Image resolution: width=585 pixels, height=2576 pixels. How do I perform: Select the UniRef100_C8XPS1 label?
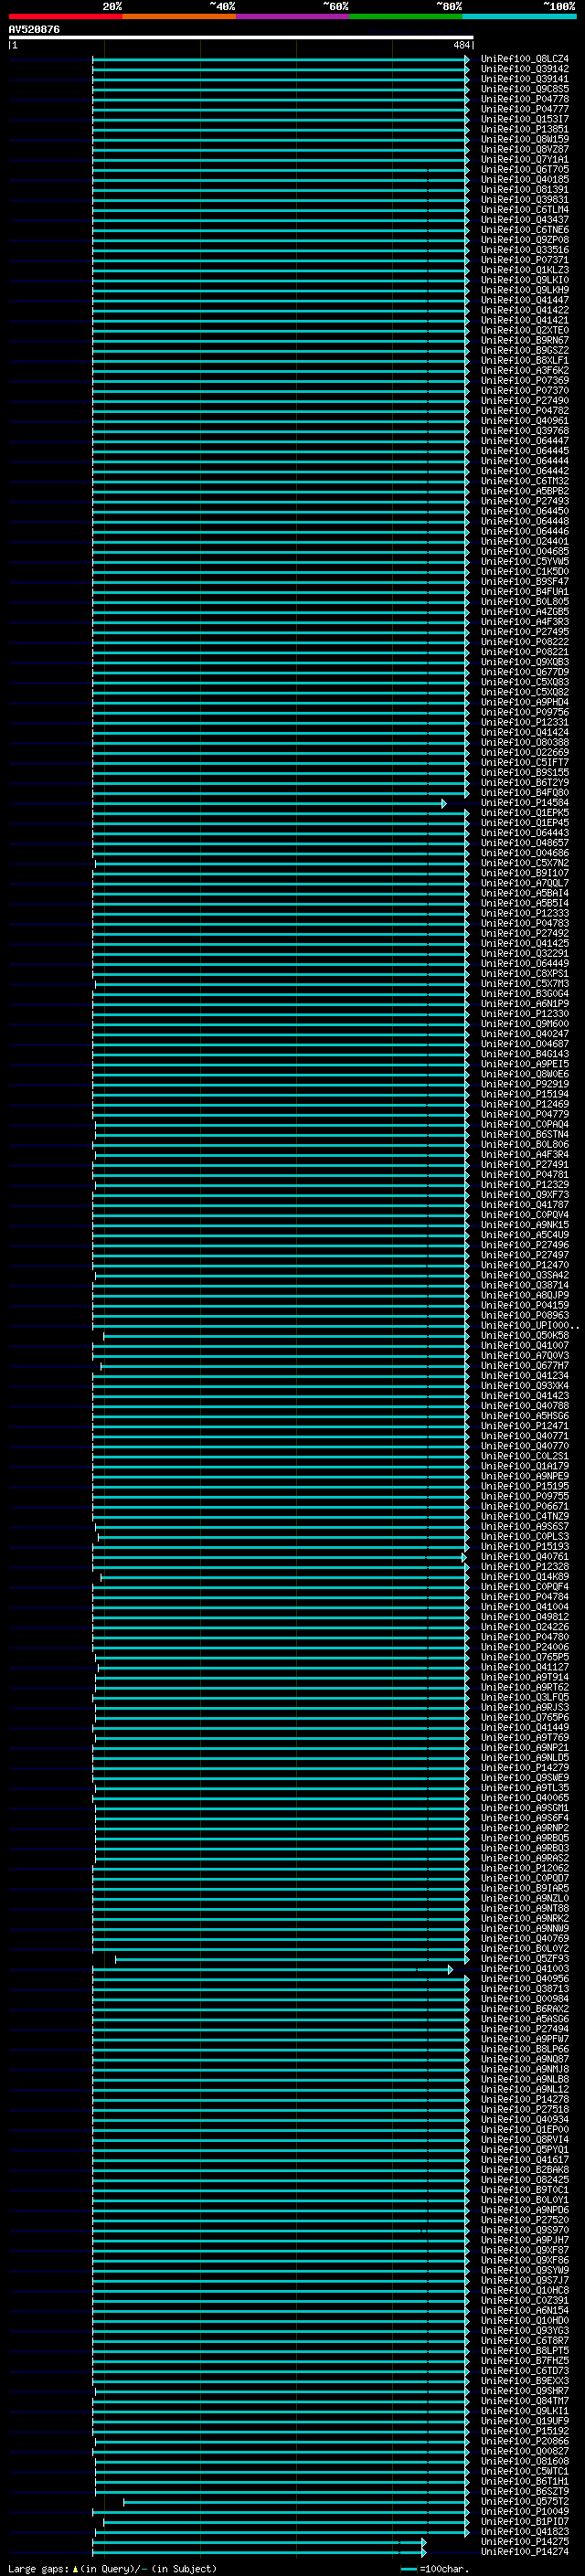[x=525, y=974]
